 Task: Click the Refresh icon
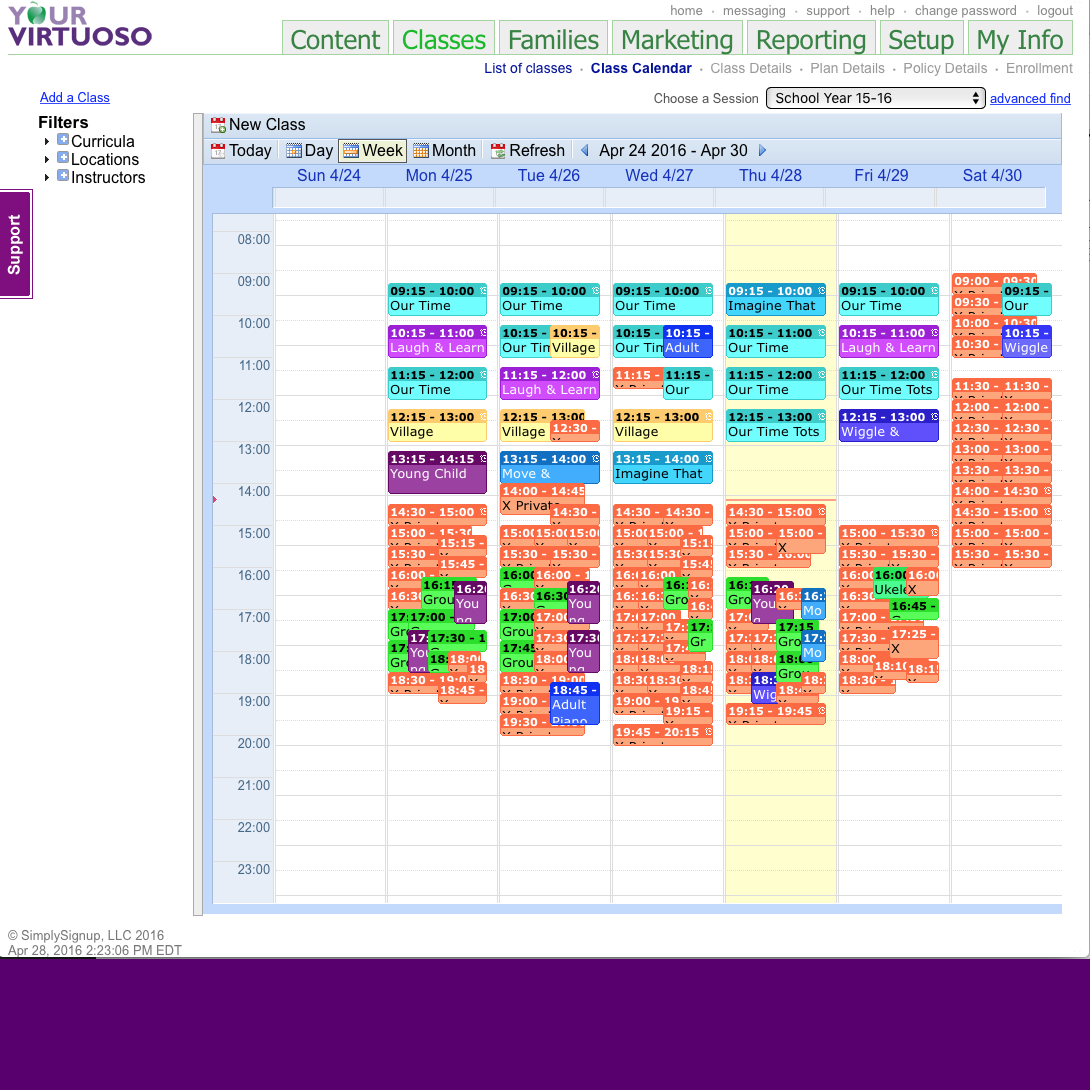[498, 151]
